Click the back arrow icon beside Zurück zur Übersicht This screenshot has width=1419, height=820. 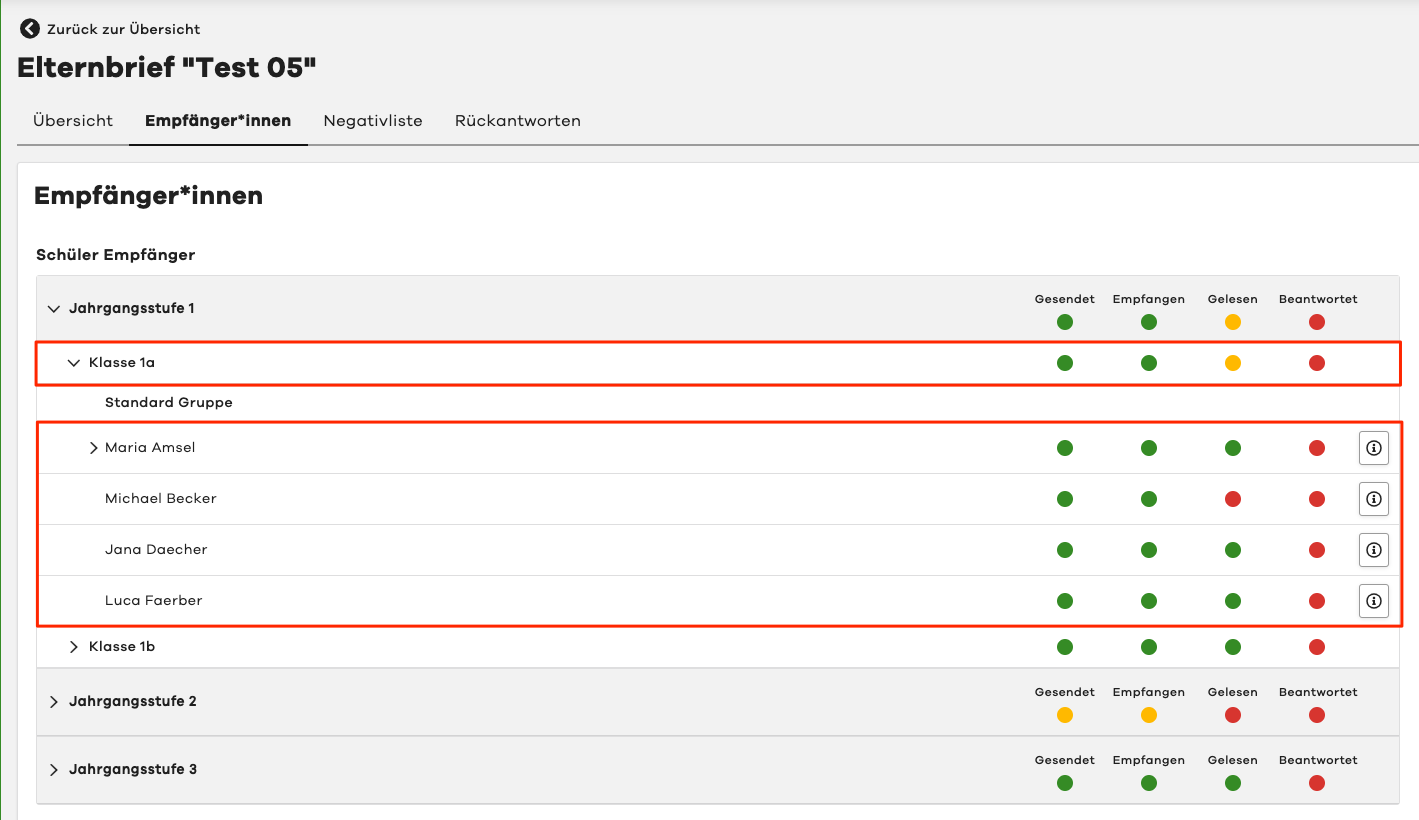(x=30, y=29)
